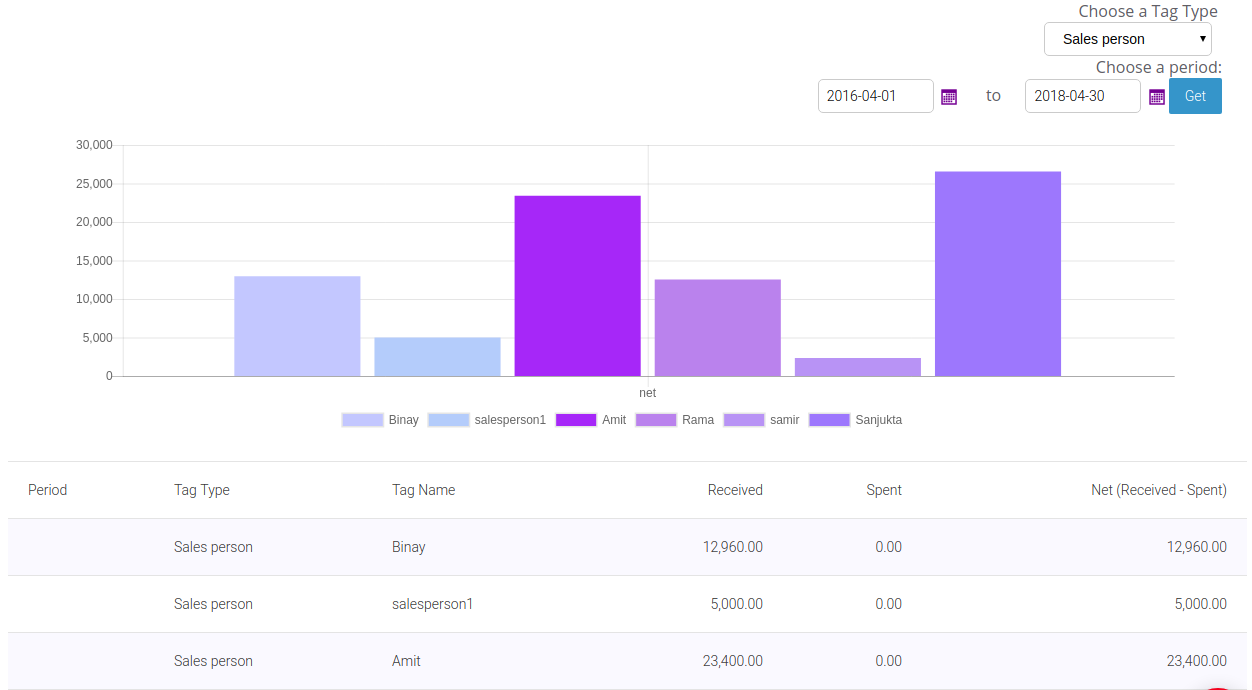This screenshot has width=1252, height=690.
Task: Click Sales person cell in Binay row
Action: pos(213,547)
